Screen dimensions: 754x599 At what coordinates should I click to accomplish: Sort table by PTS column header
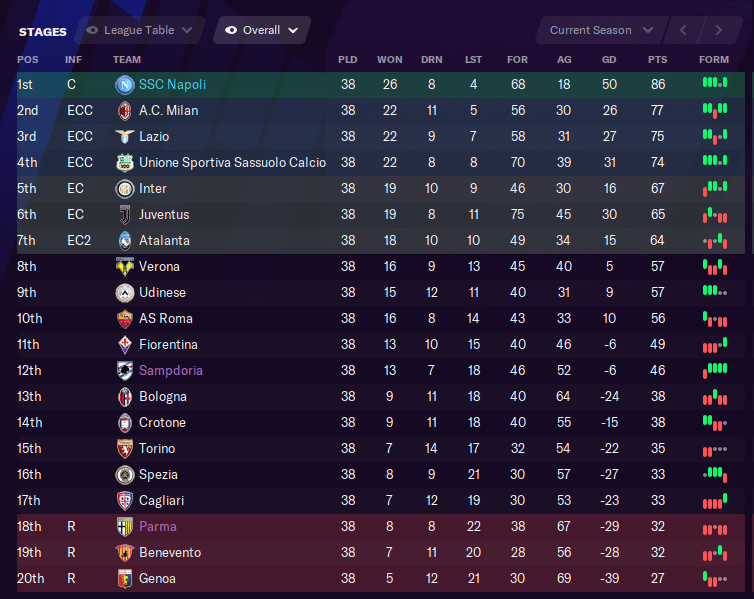click(657, 60)
